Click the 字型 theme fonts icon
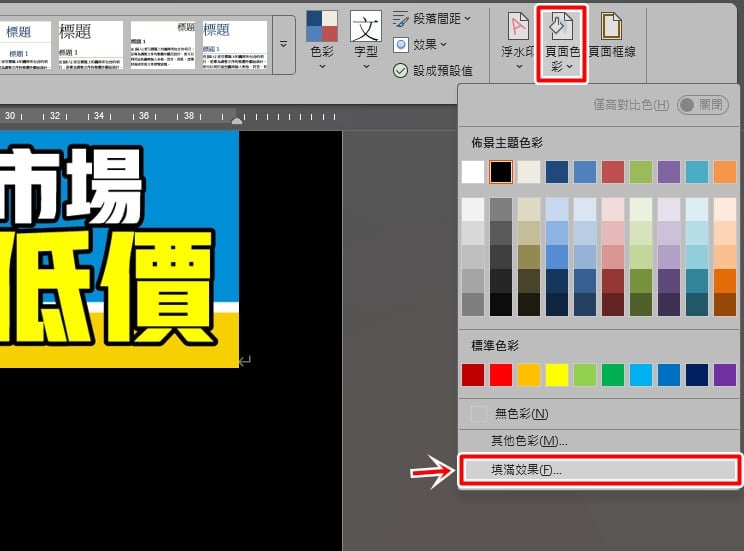 coord(366,26)
